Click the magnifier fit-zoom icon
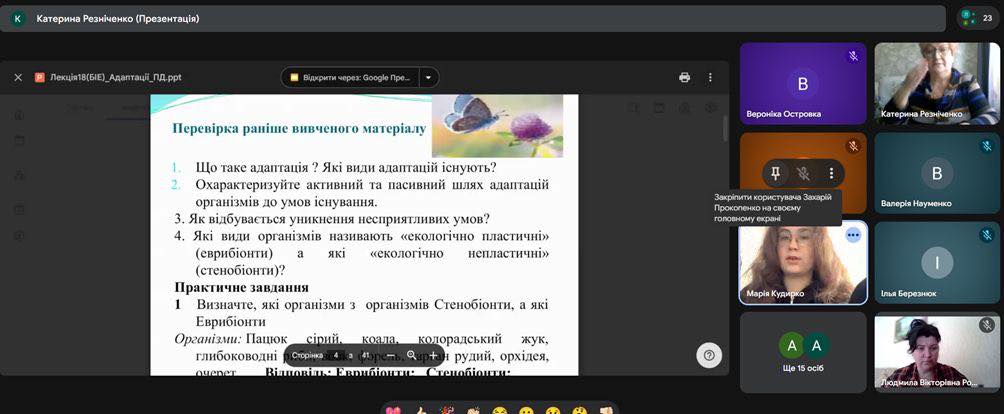This screenshot has width=1004, height=414. click(x=411, y=355)
